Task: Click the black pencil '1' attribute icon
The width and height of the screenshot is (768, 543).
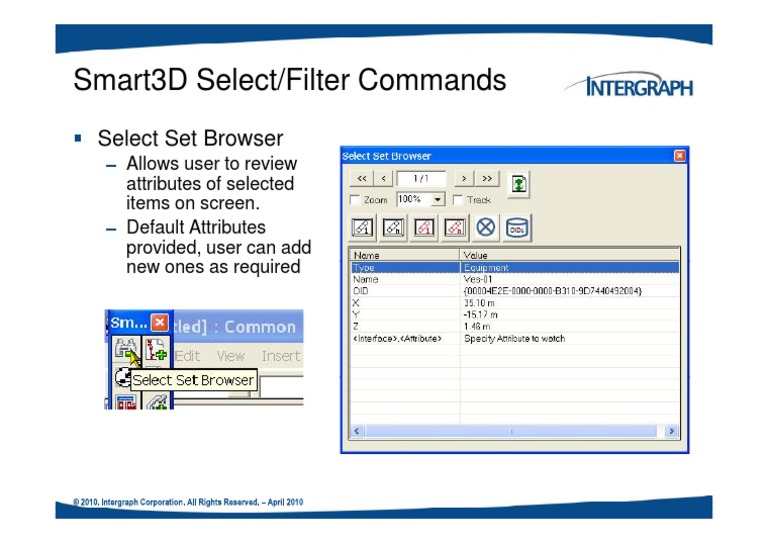Action: (x=362, y=228)
